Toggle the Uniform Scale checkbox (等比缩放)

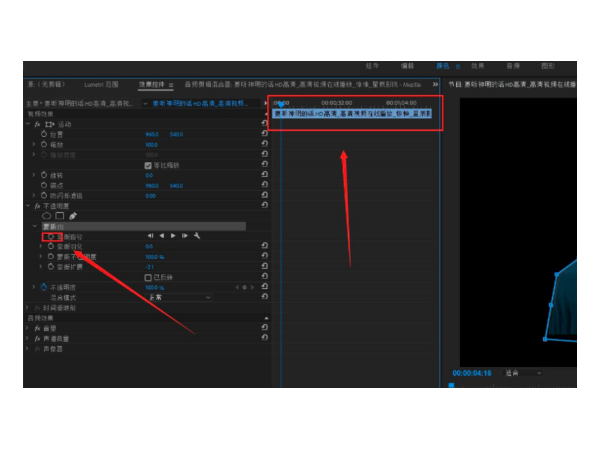pos(149,164)
